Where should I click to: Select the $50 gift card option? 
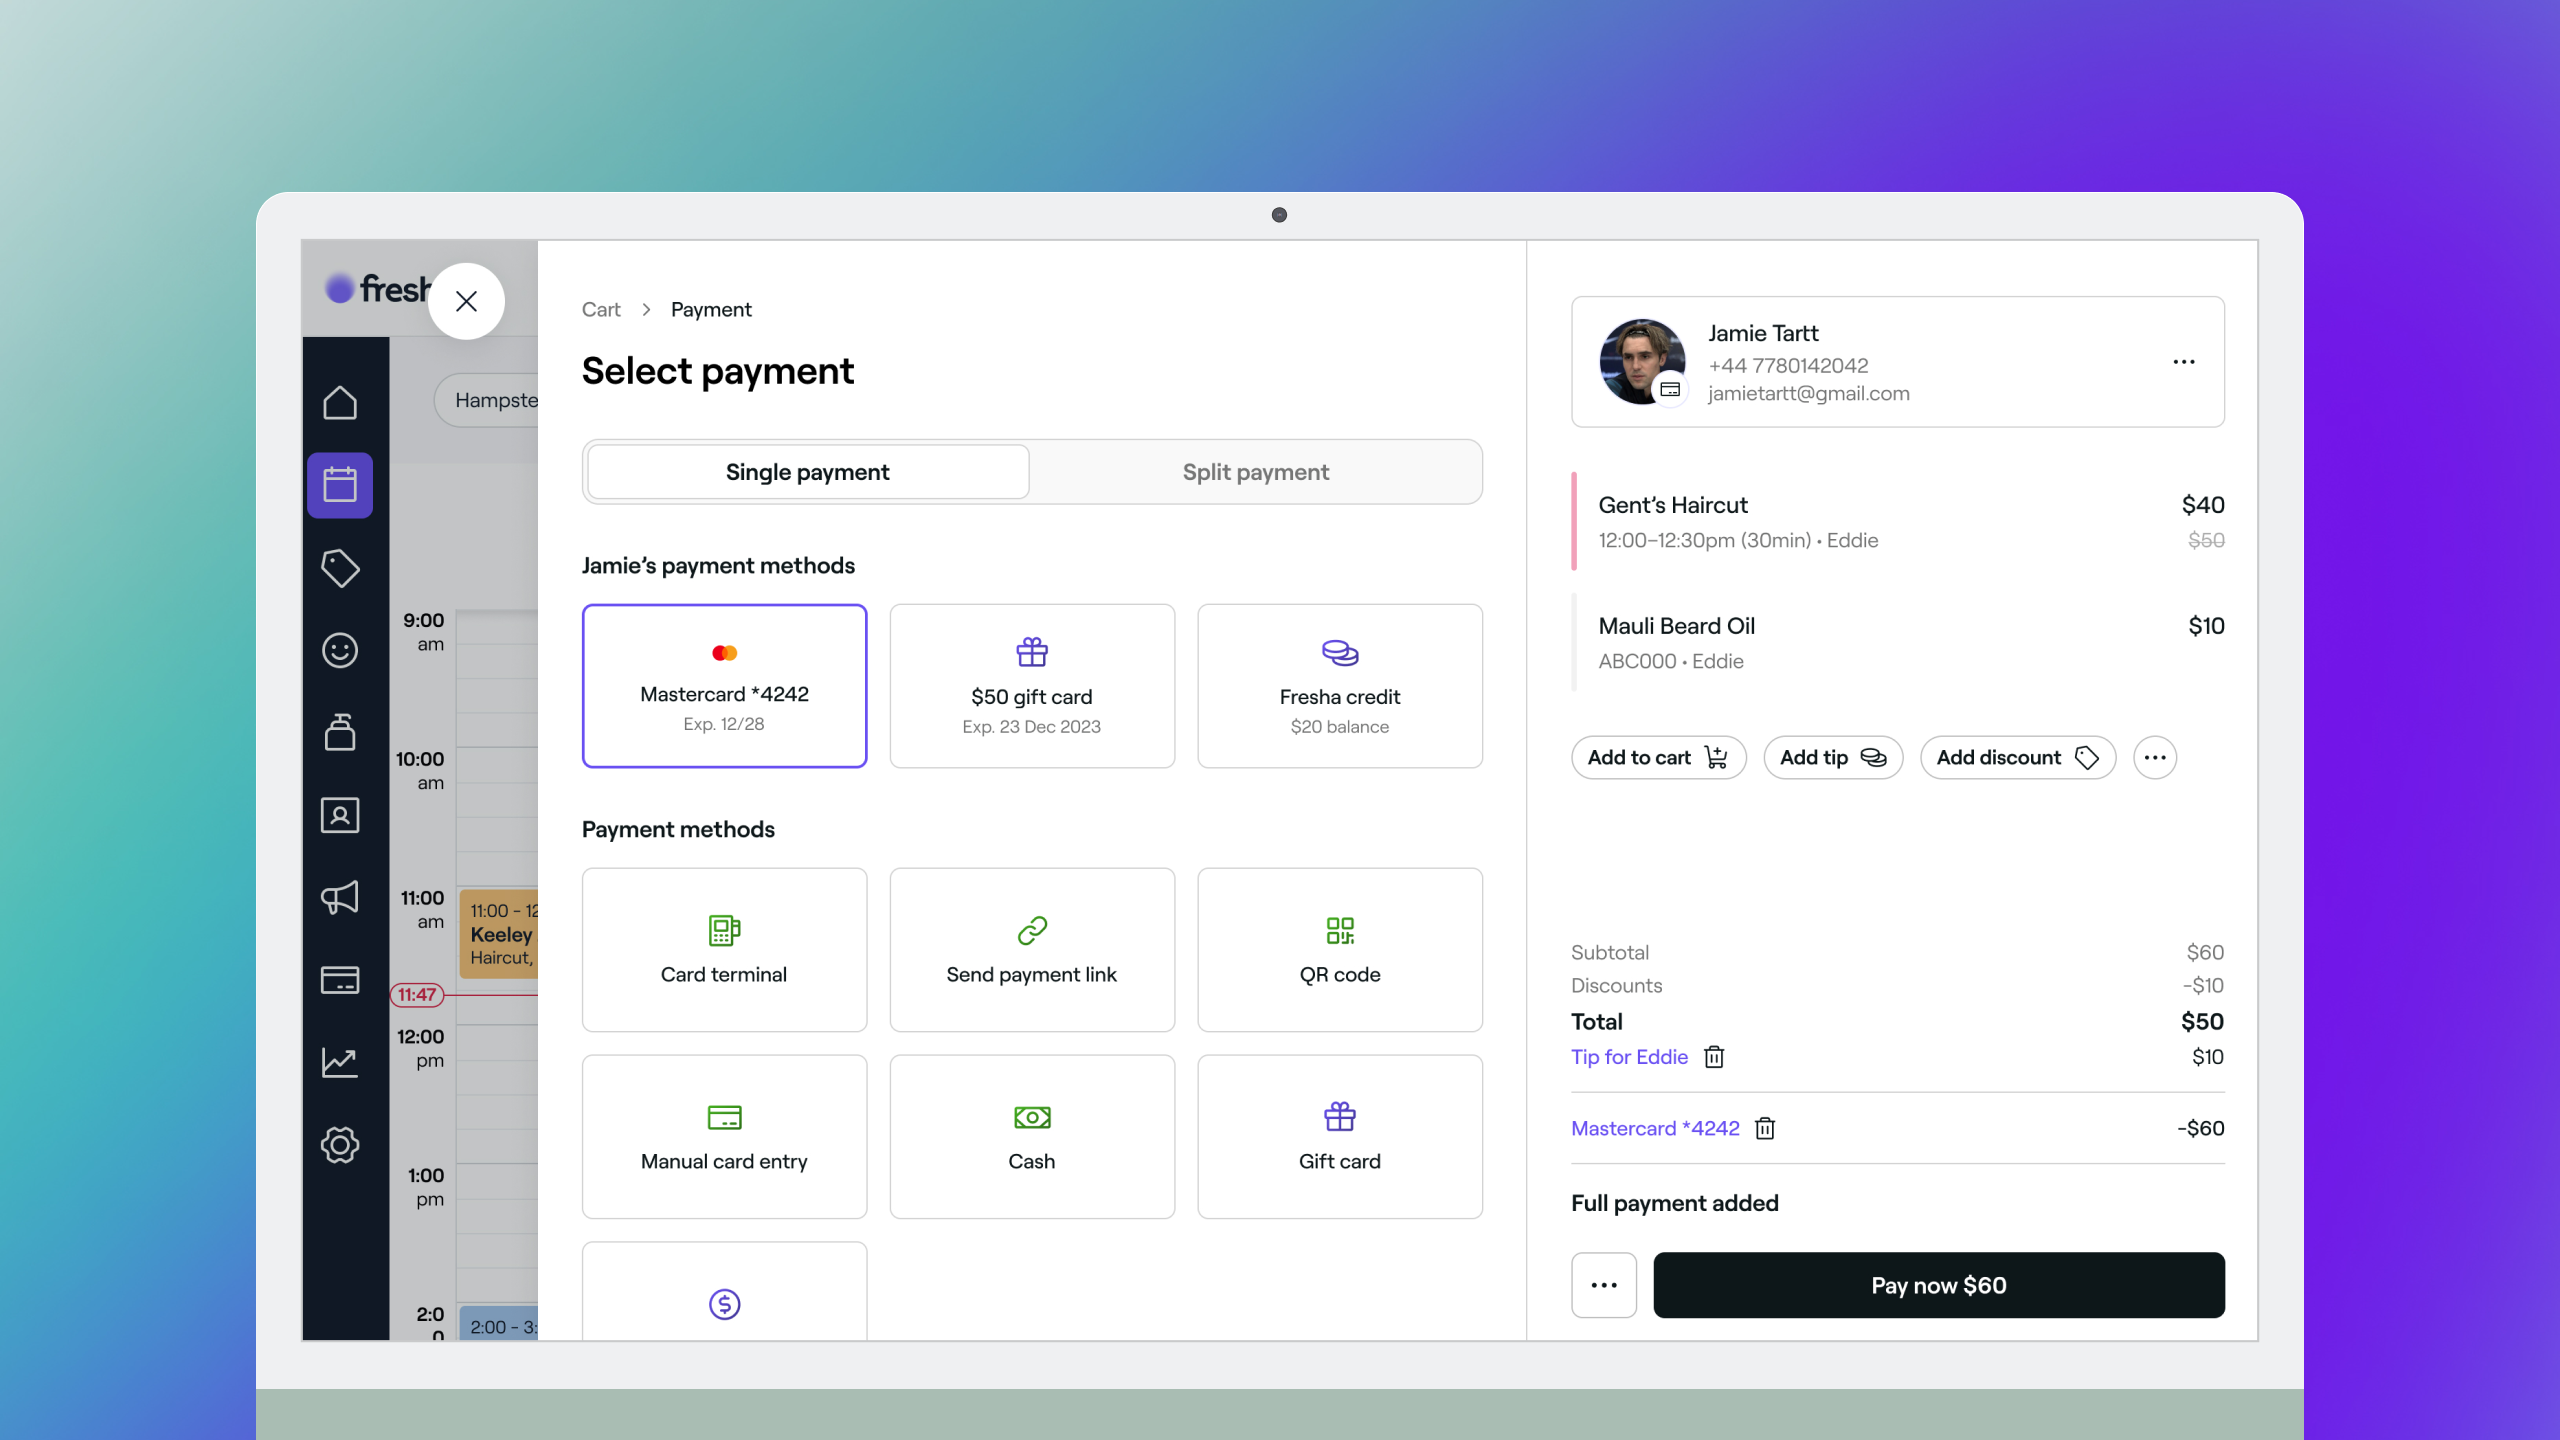tap(1031, 686)
